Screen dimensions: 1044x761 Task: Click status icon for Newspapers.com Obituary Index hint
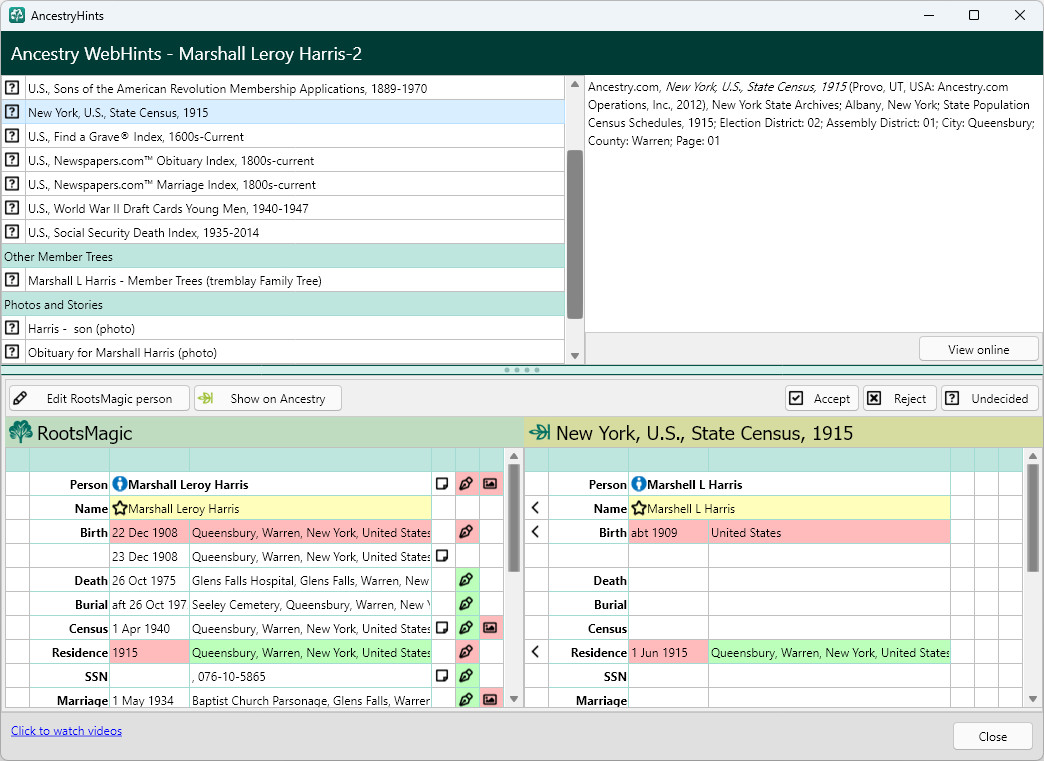click(x=12, y=159)
